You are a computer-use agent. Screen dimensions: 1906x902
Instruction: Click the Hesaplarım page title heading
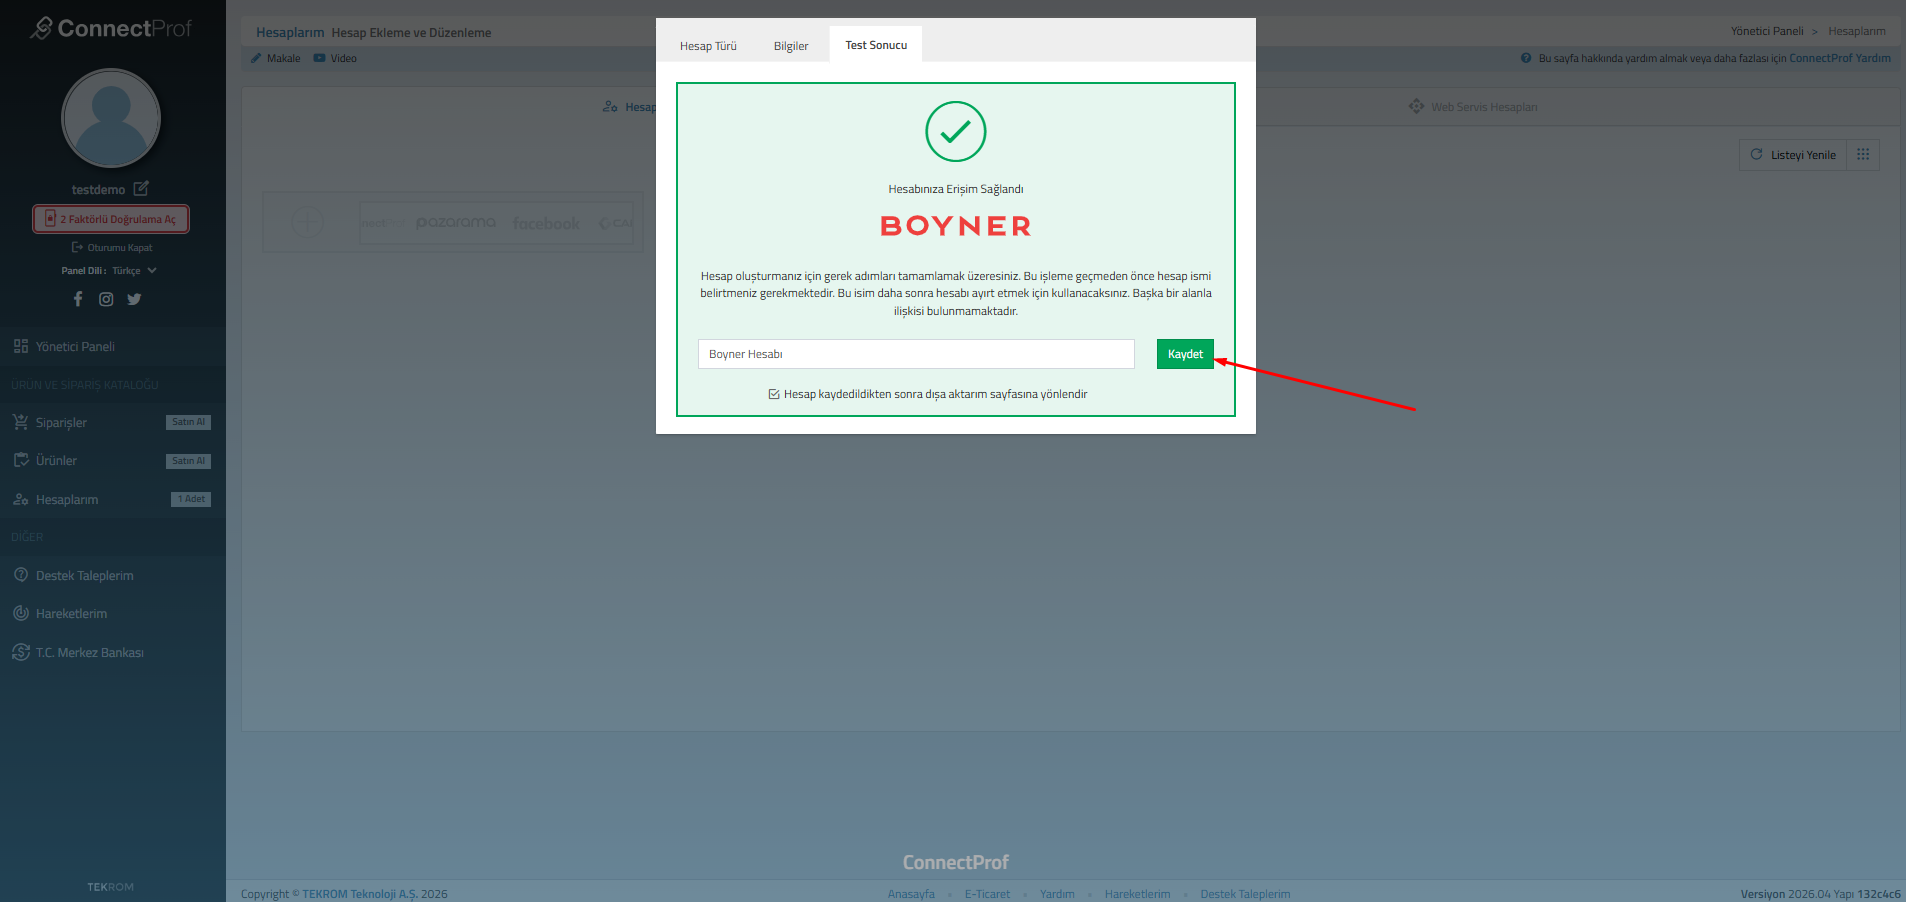(290, 32)
